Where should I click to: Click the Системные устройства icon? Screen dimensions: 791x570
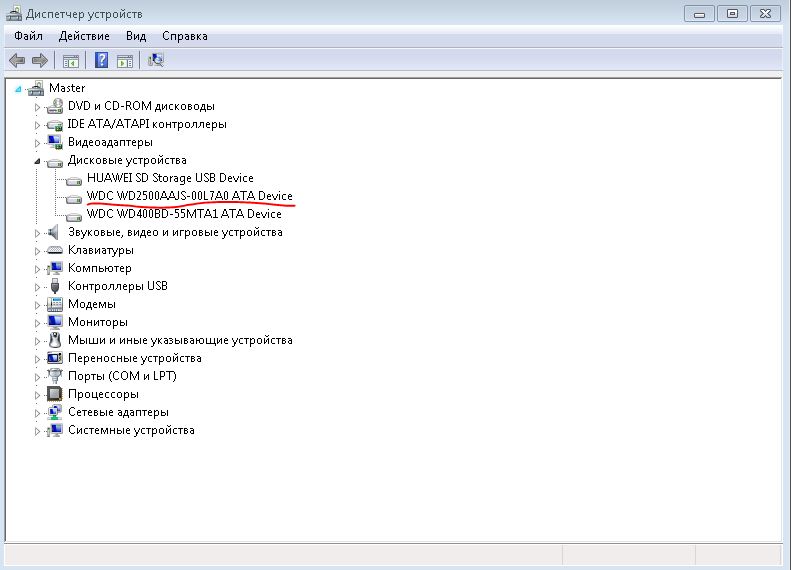[54, 430]
